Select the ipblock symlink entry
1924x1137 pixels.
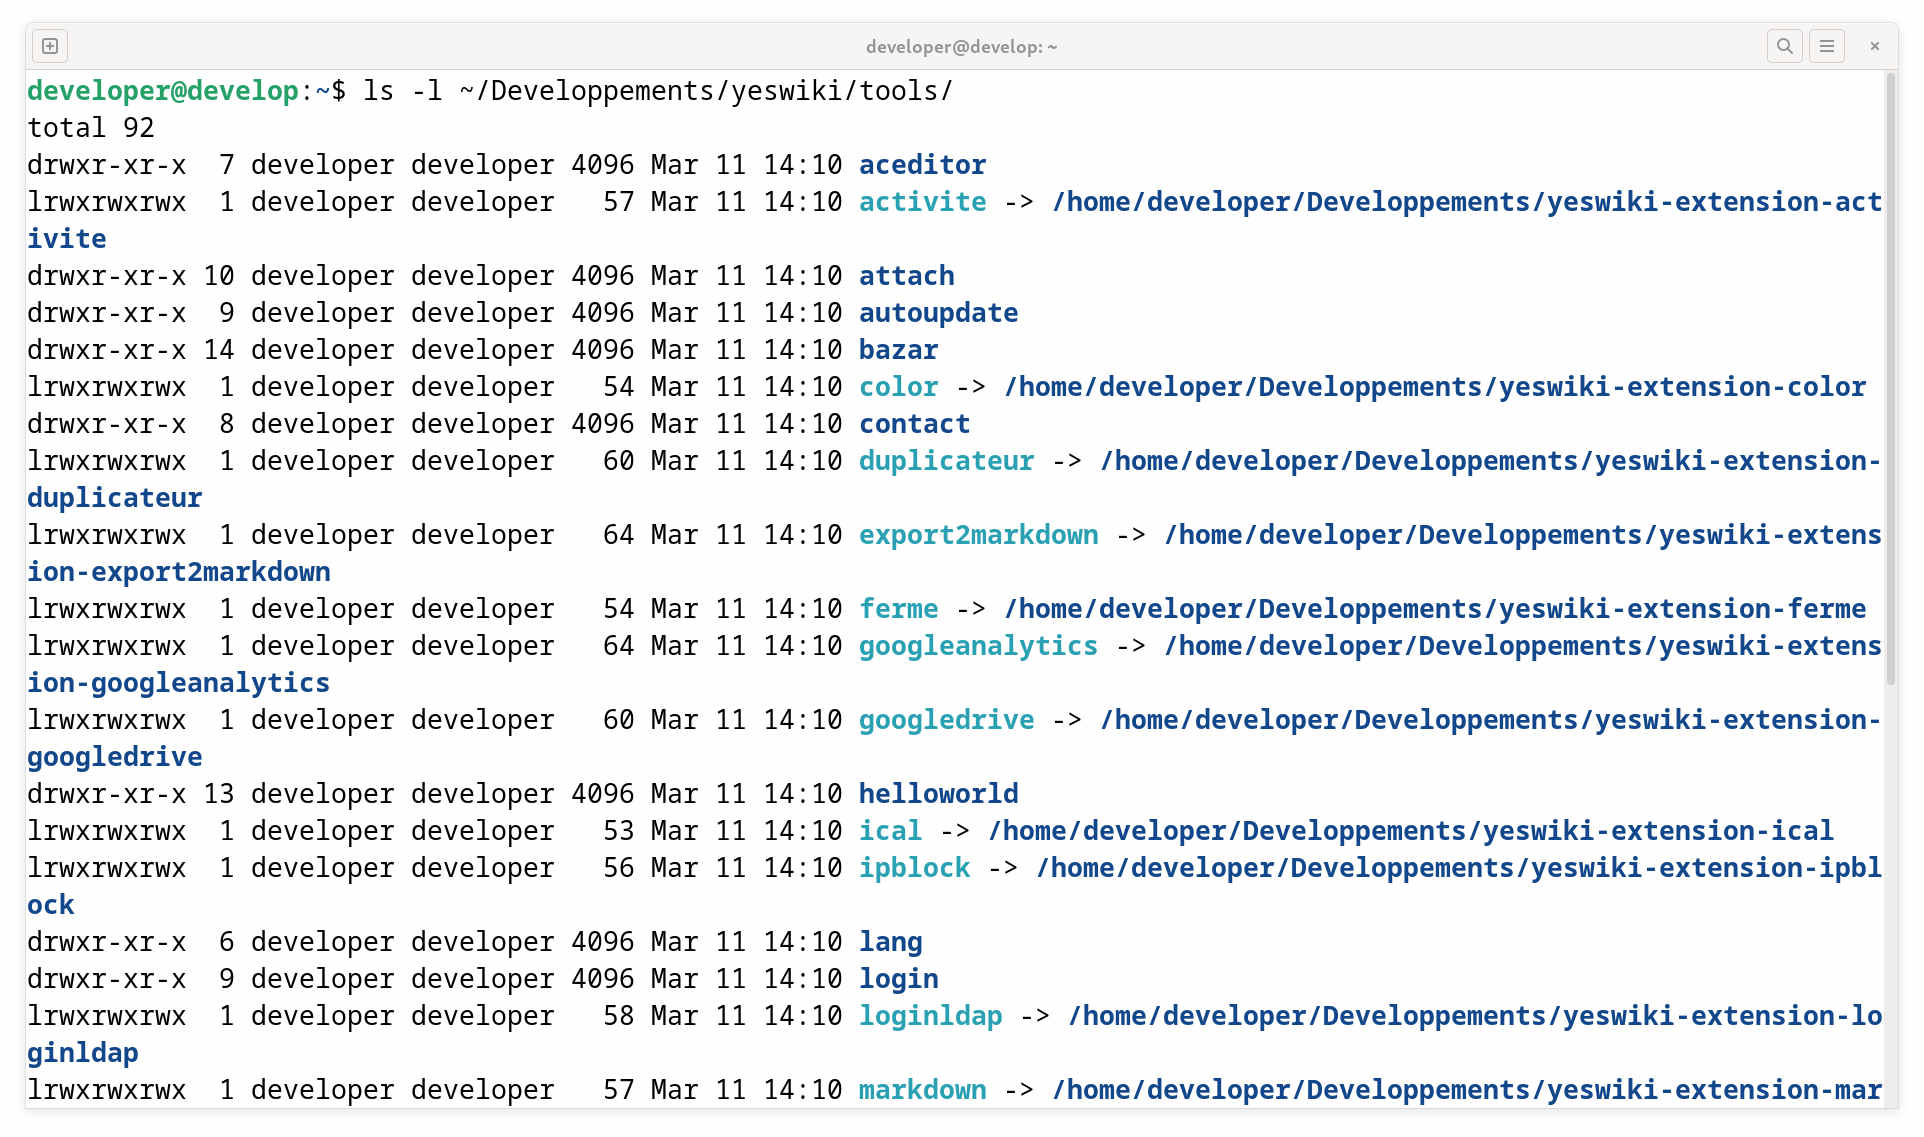tap(913, 867)
